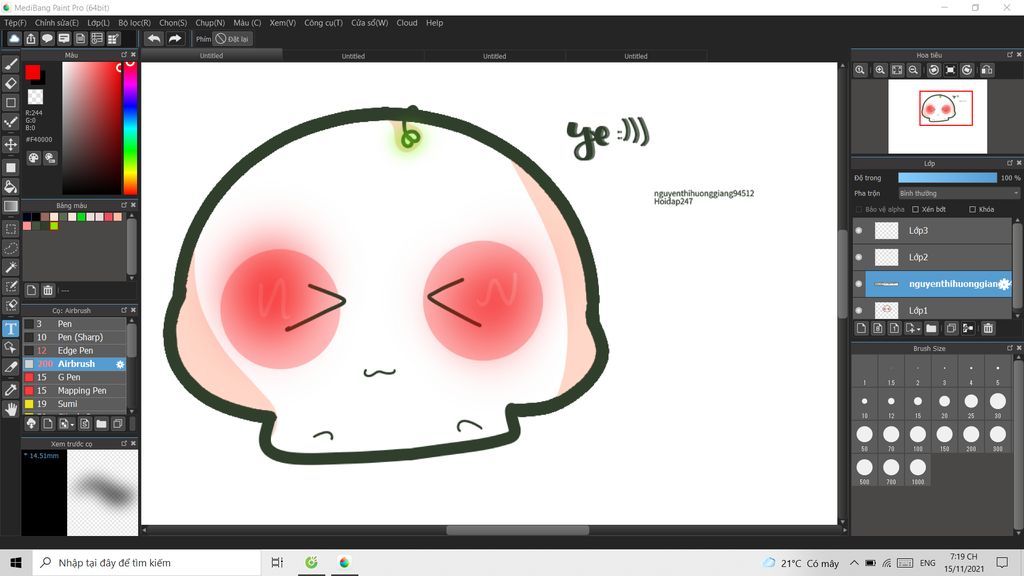
Task: Click the Redo arrow in toolbar
Action: (174, 39)
